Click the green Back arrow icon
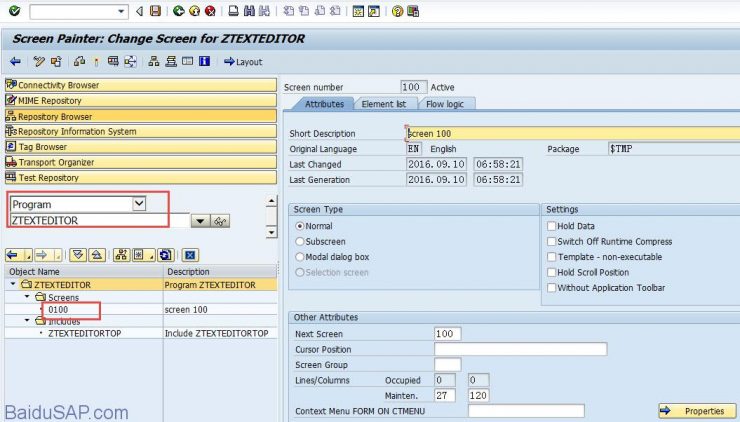740x422 pixels. [x=178, y=10]
